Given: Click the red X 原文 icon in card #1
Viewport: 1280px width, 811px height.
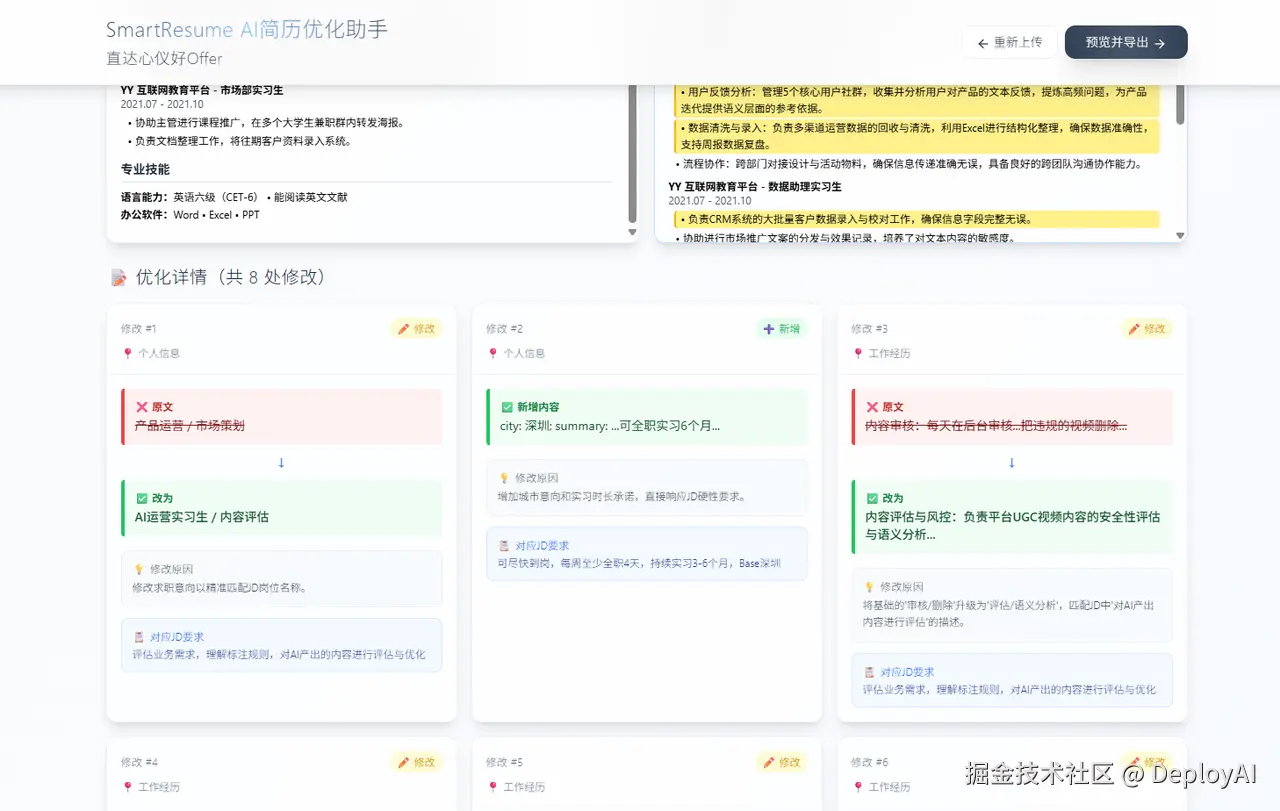Looking at the screenshot, I should [x=142, y=407].
